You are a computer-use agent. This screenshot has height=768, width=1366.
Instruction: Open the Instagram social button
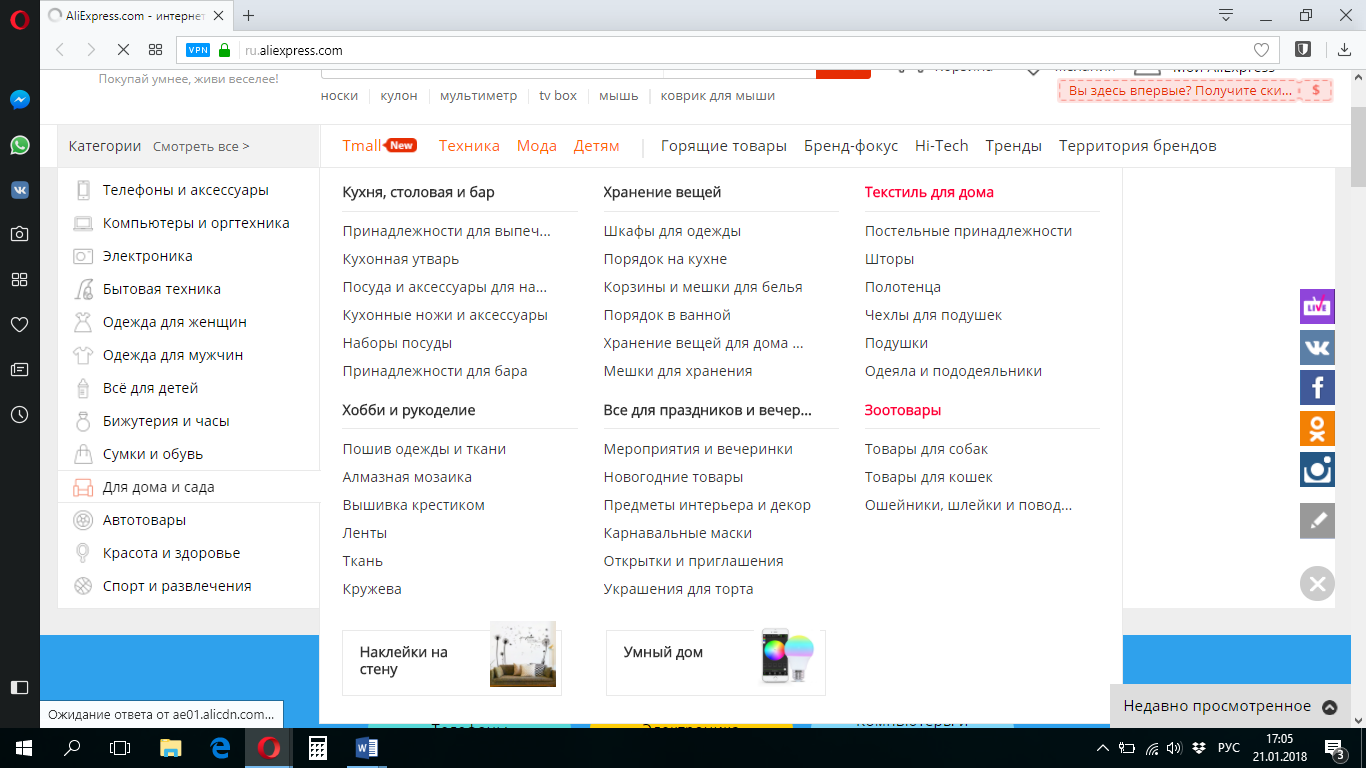(1317, 470)
